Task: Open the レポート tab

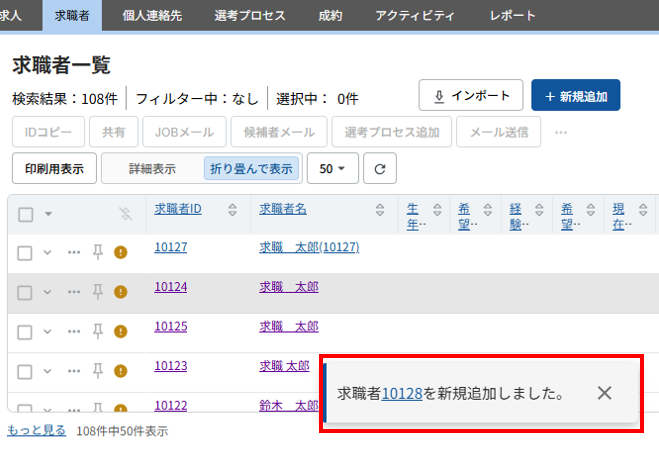Action: pyautogui.click(x=512, y=15)
